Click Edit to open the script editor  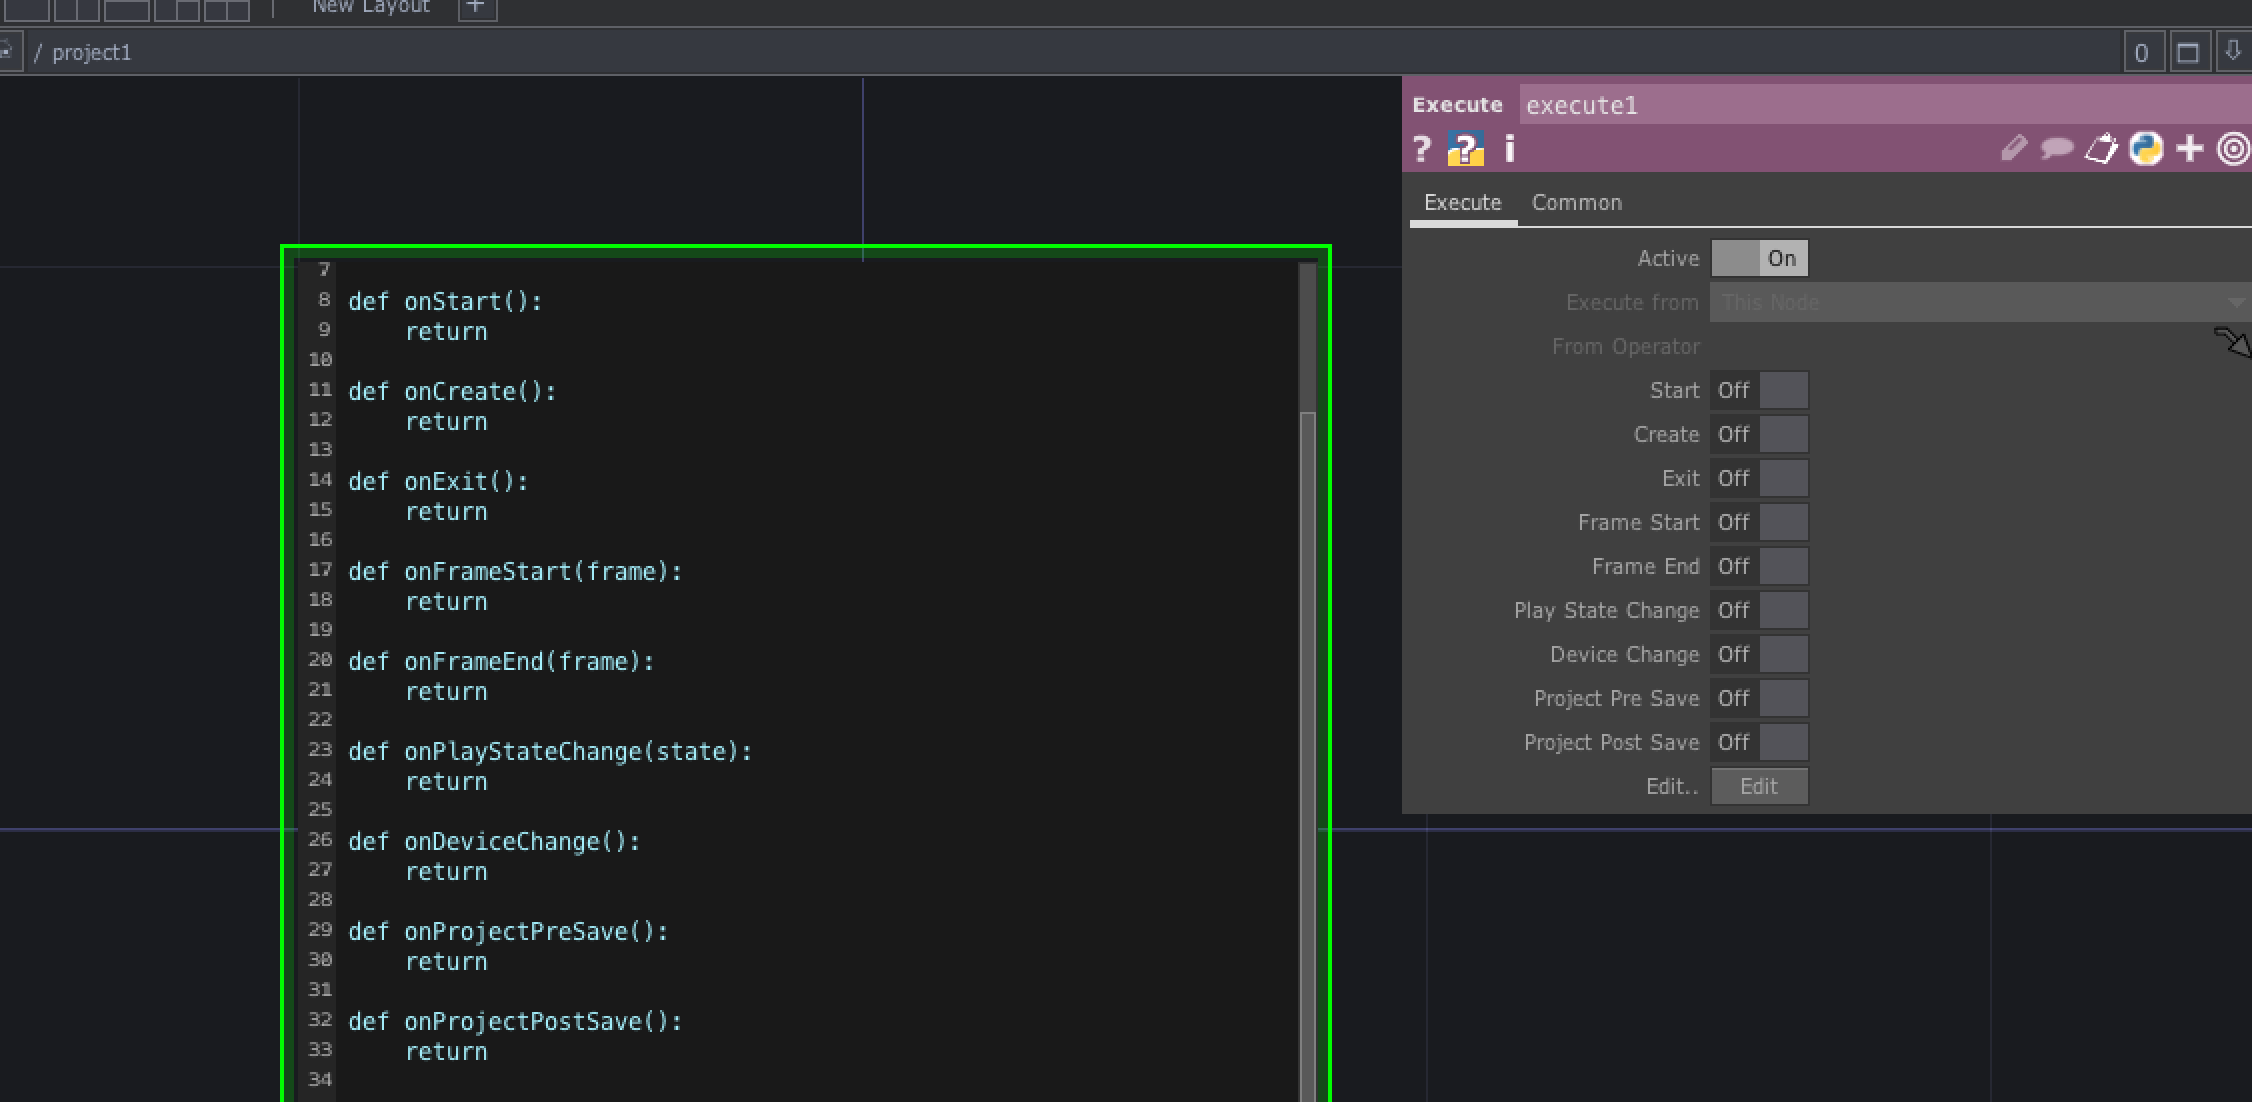(1758, 786)
